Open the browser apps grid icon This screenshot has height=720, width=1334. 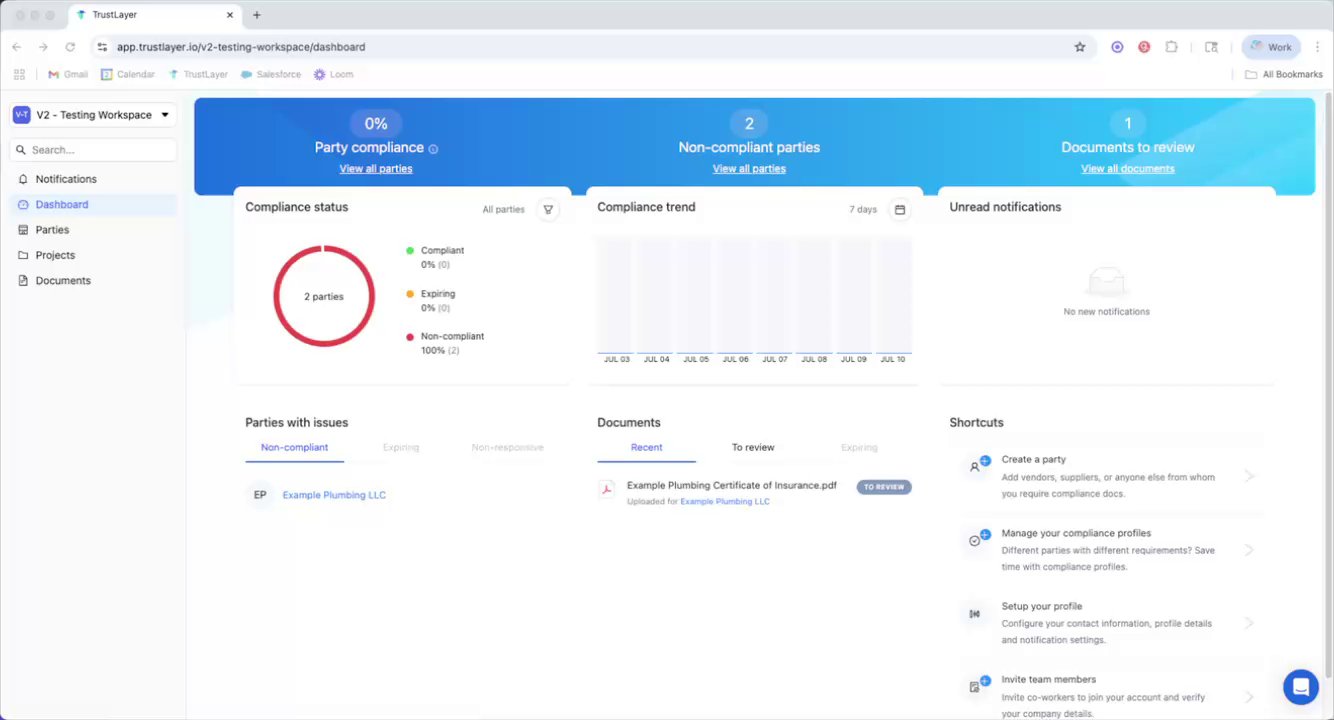19,74
